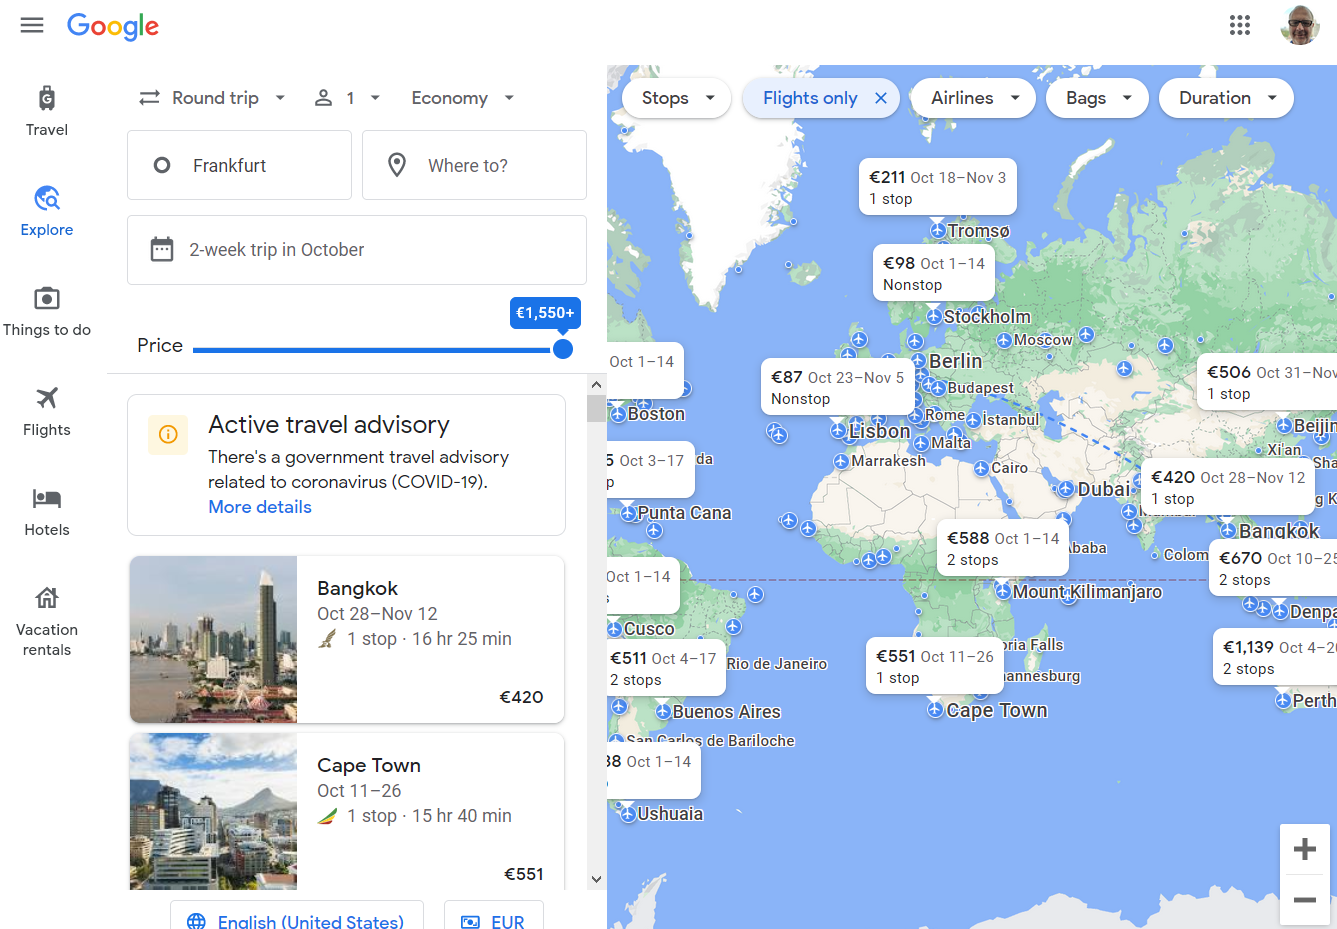Expand the Stops filter

point(677,98)
